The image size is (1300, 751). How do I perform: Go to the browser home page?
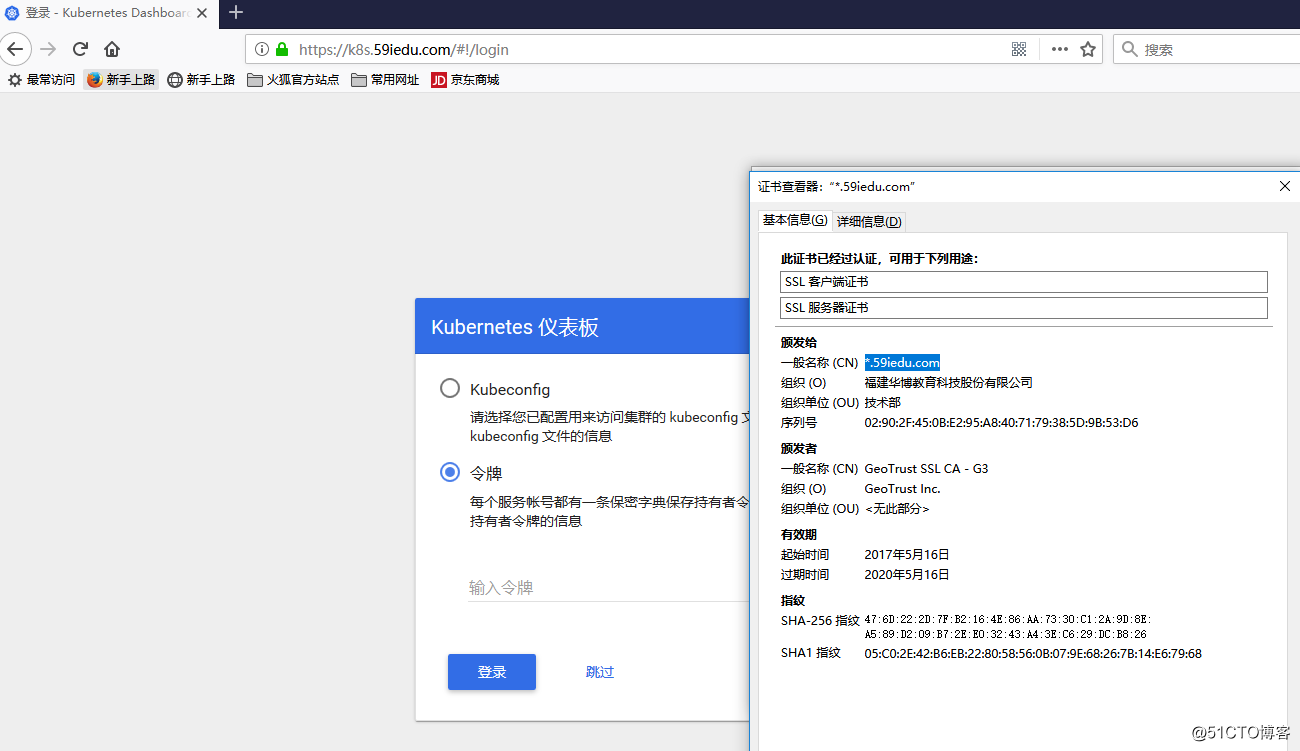[x=112, y=49]
